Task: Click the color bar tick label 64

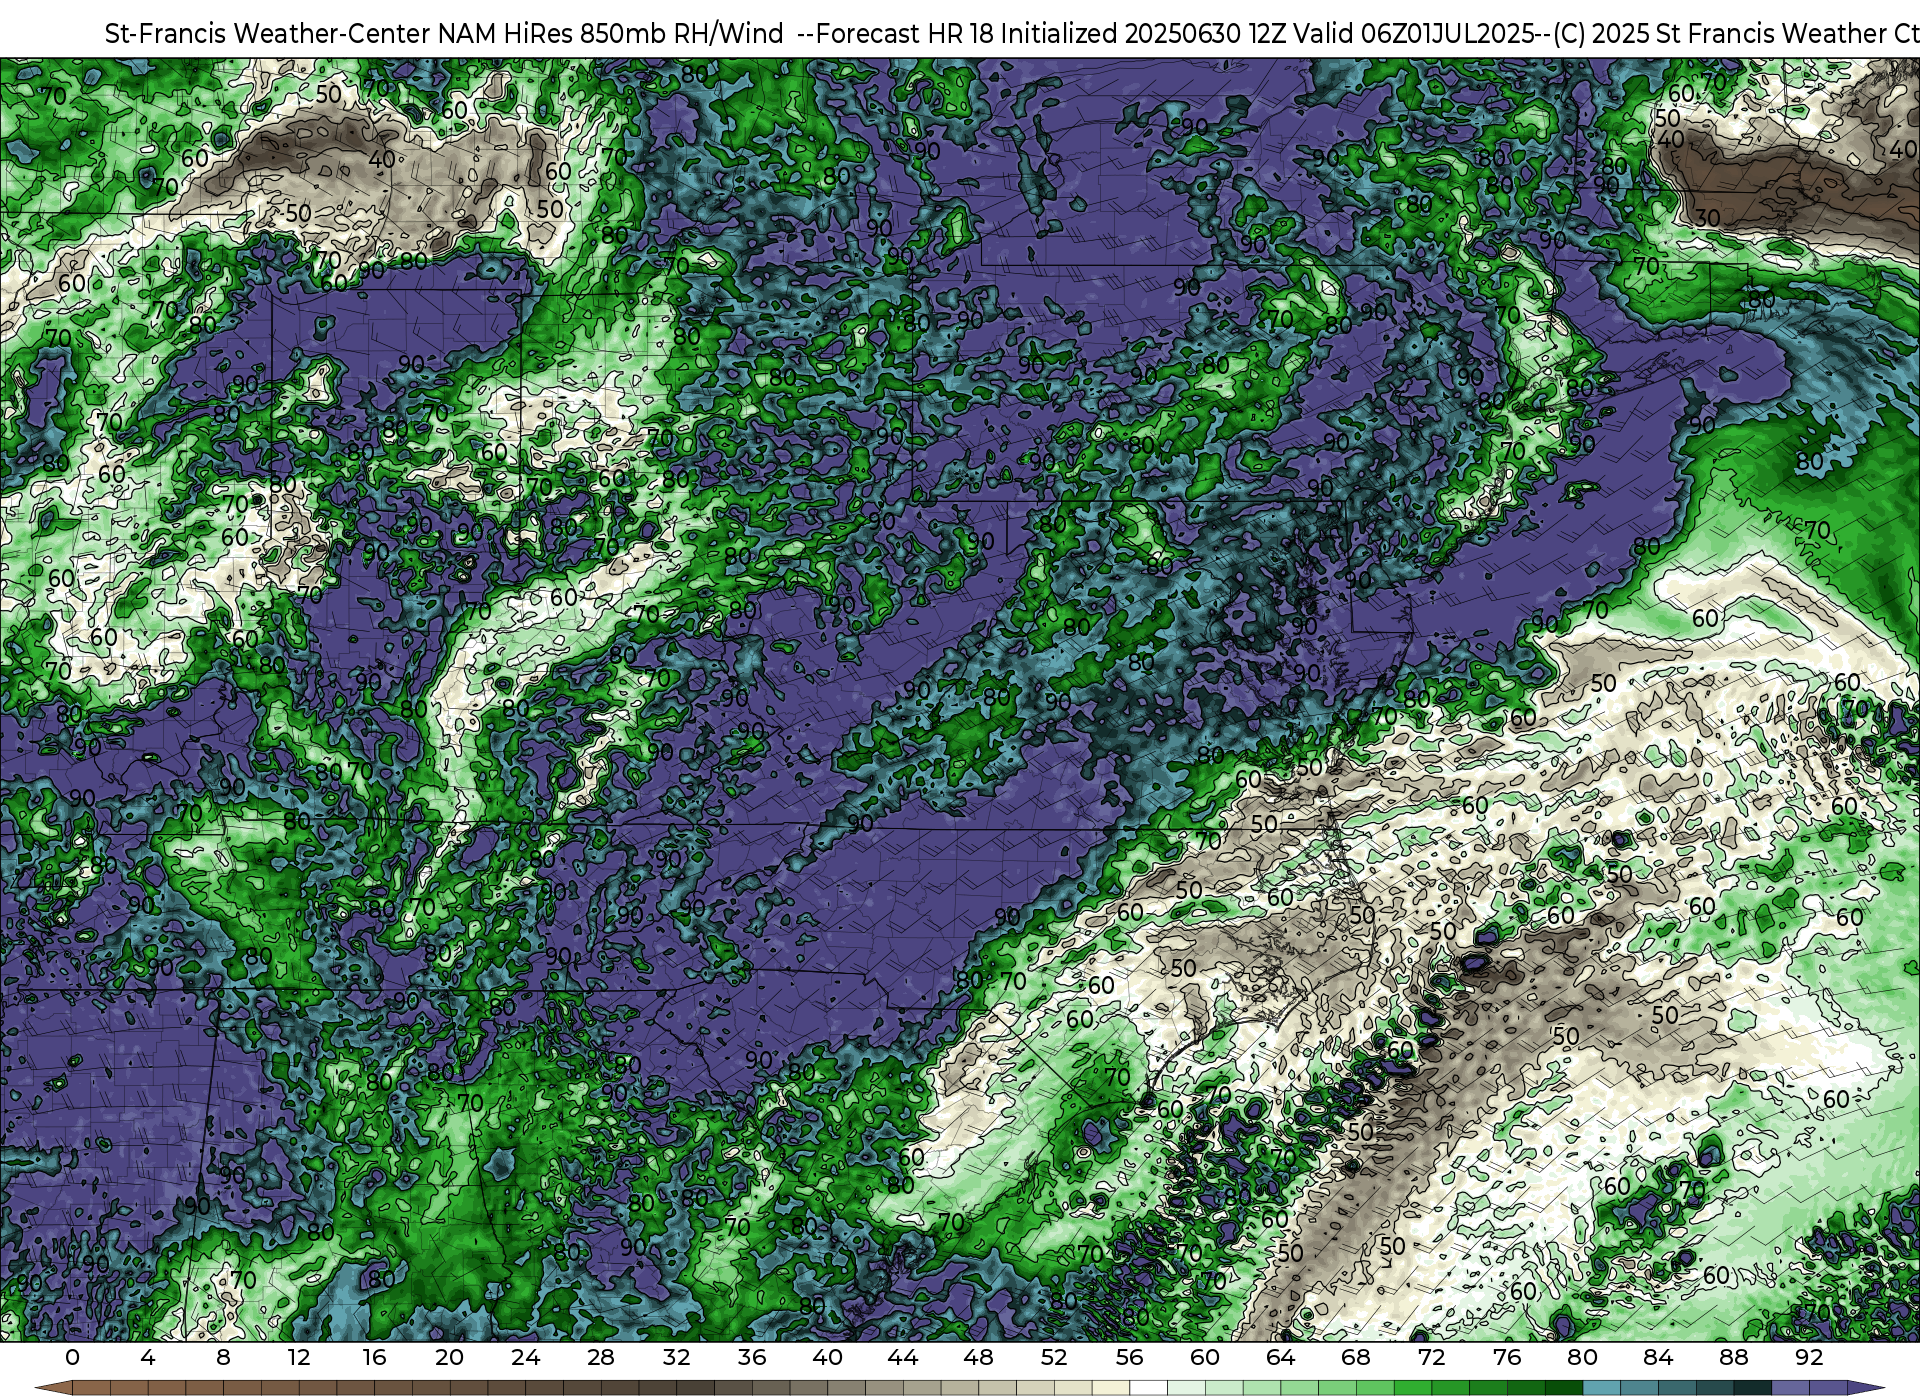Action: click(x=1281, y=1357)
